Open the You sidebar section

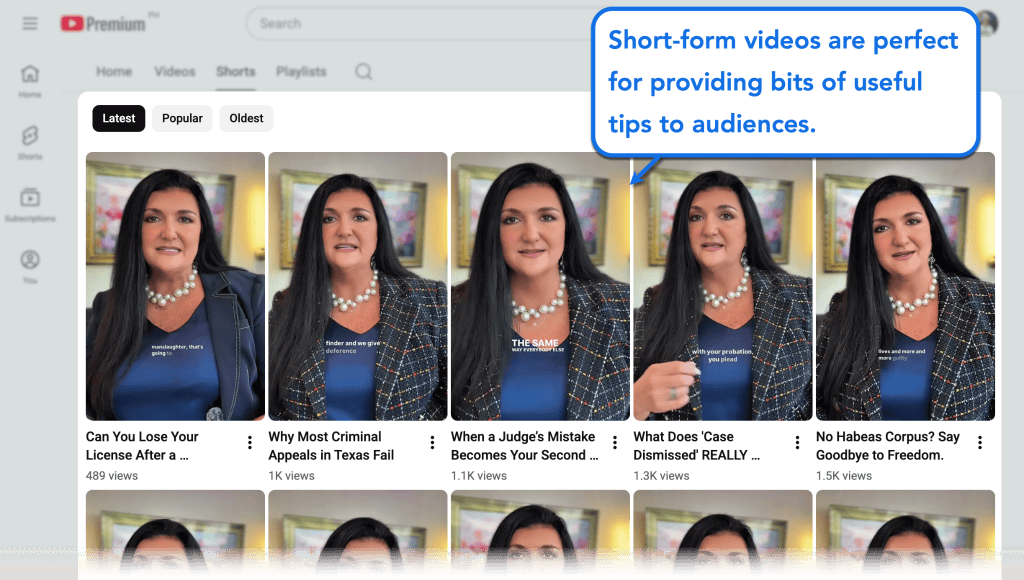[30, 266]
